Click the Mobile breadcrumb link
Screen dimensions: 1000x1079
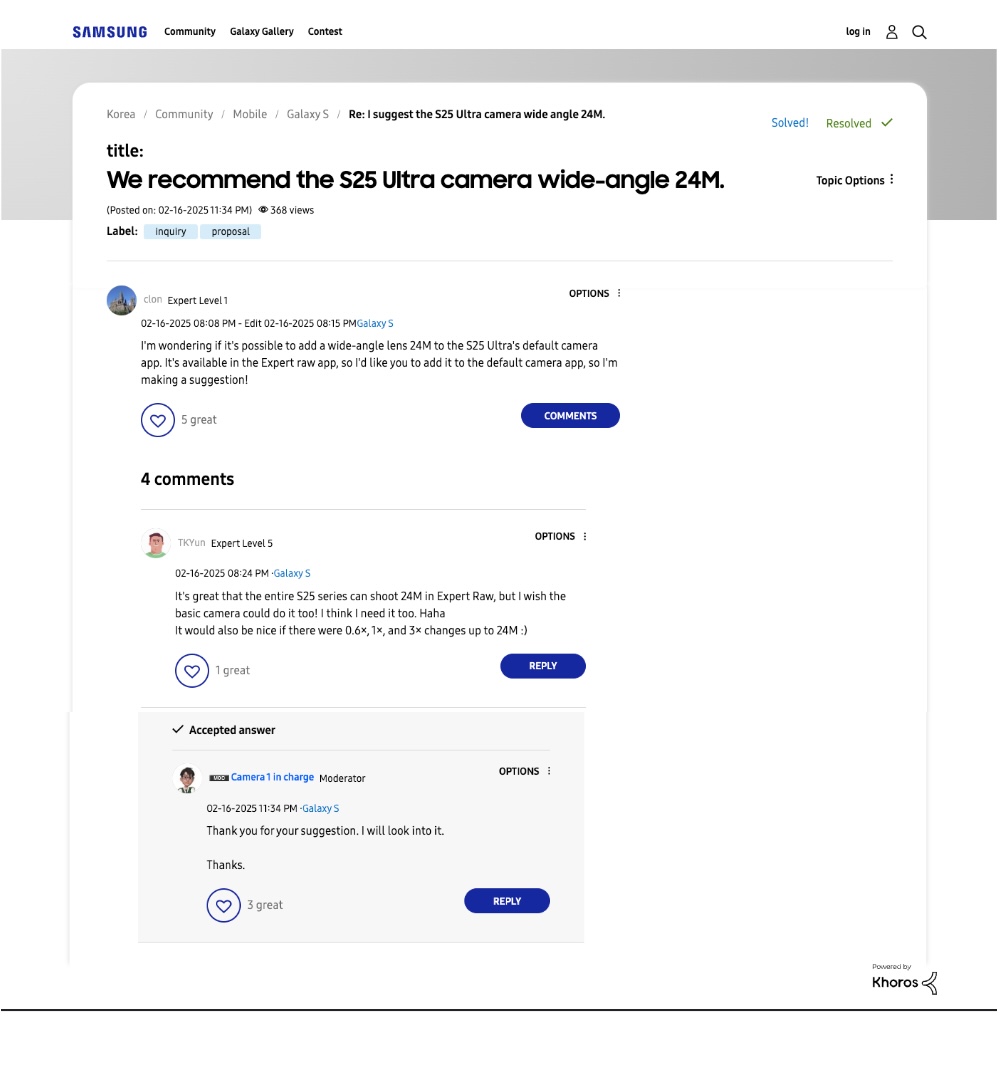250,115
